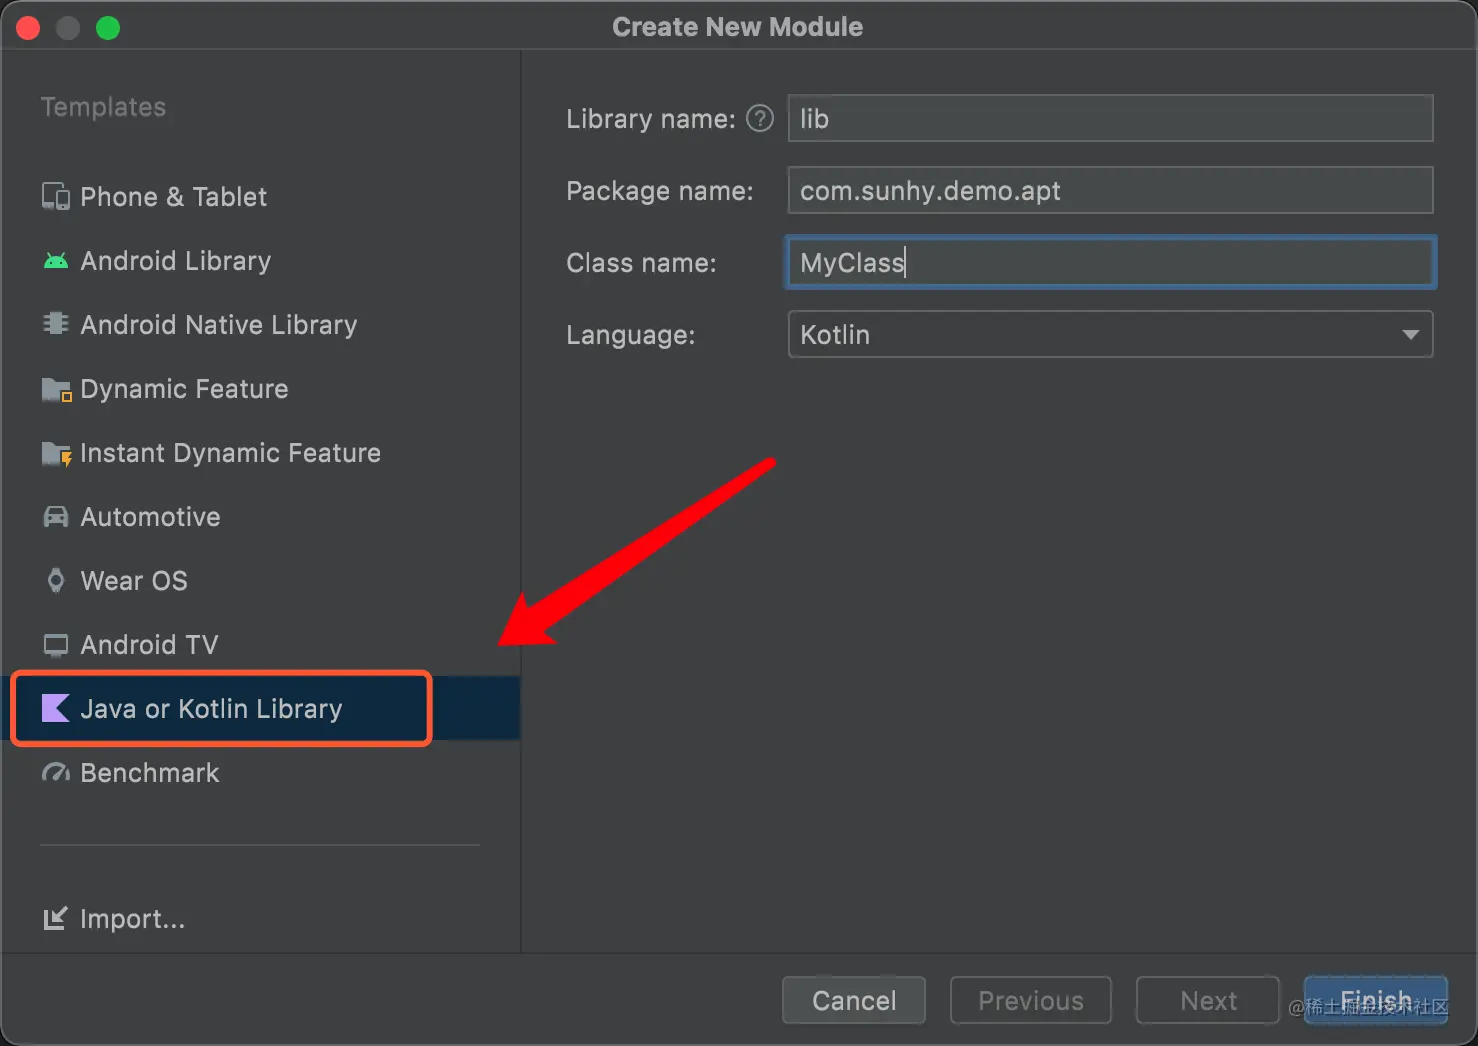Focus the Library name field
This screenshot has height=1046, width=1478.
(x=1110, y=118)
